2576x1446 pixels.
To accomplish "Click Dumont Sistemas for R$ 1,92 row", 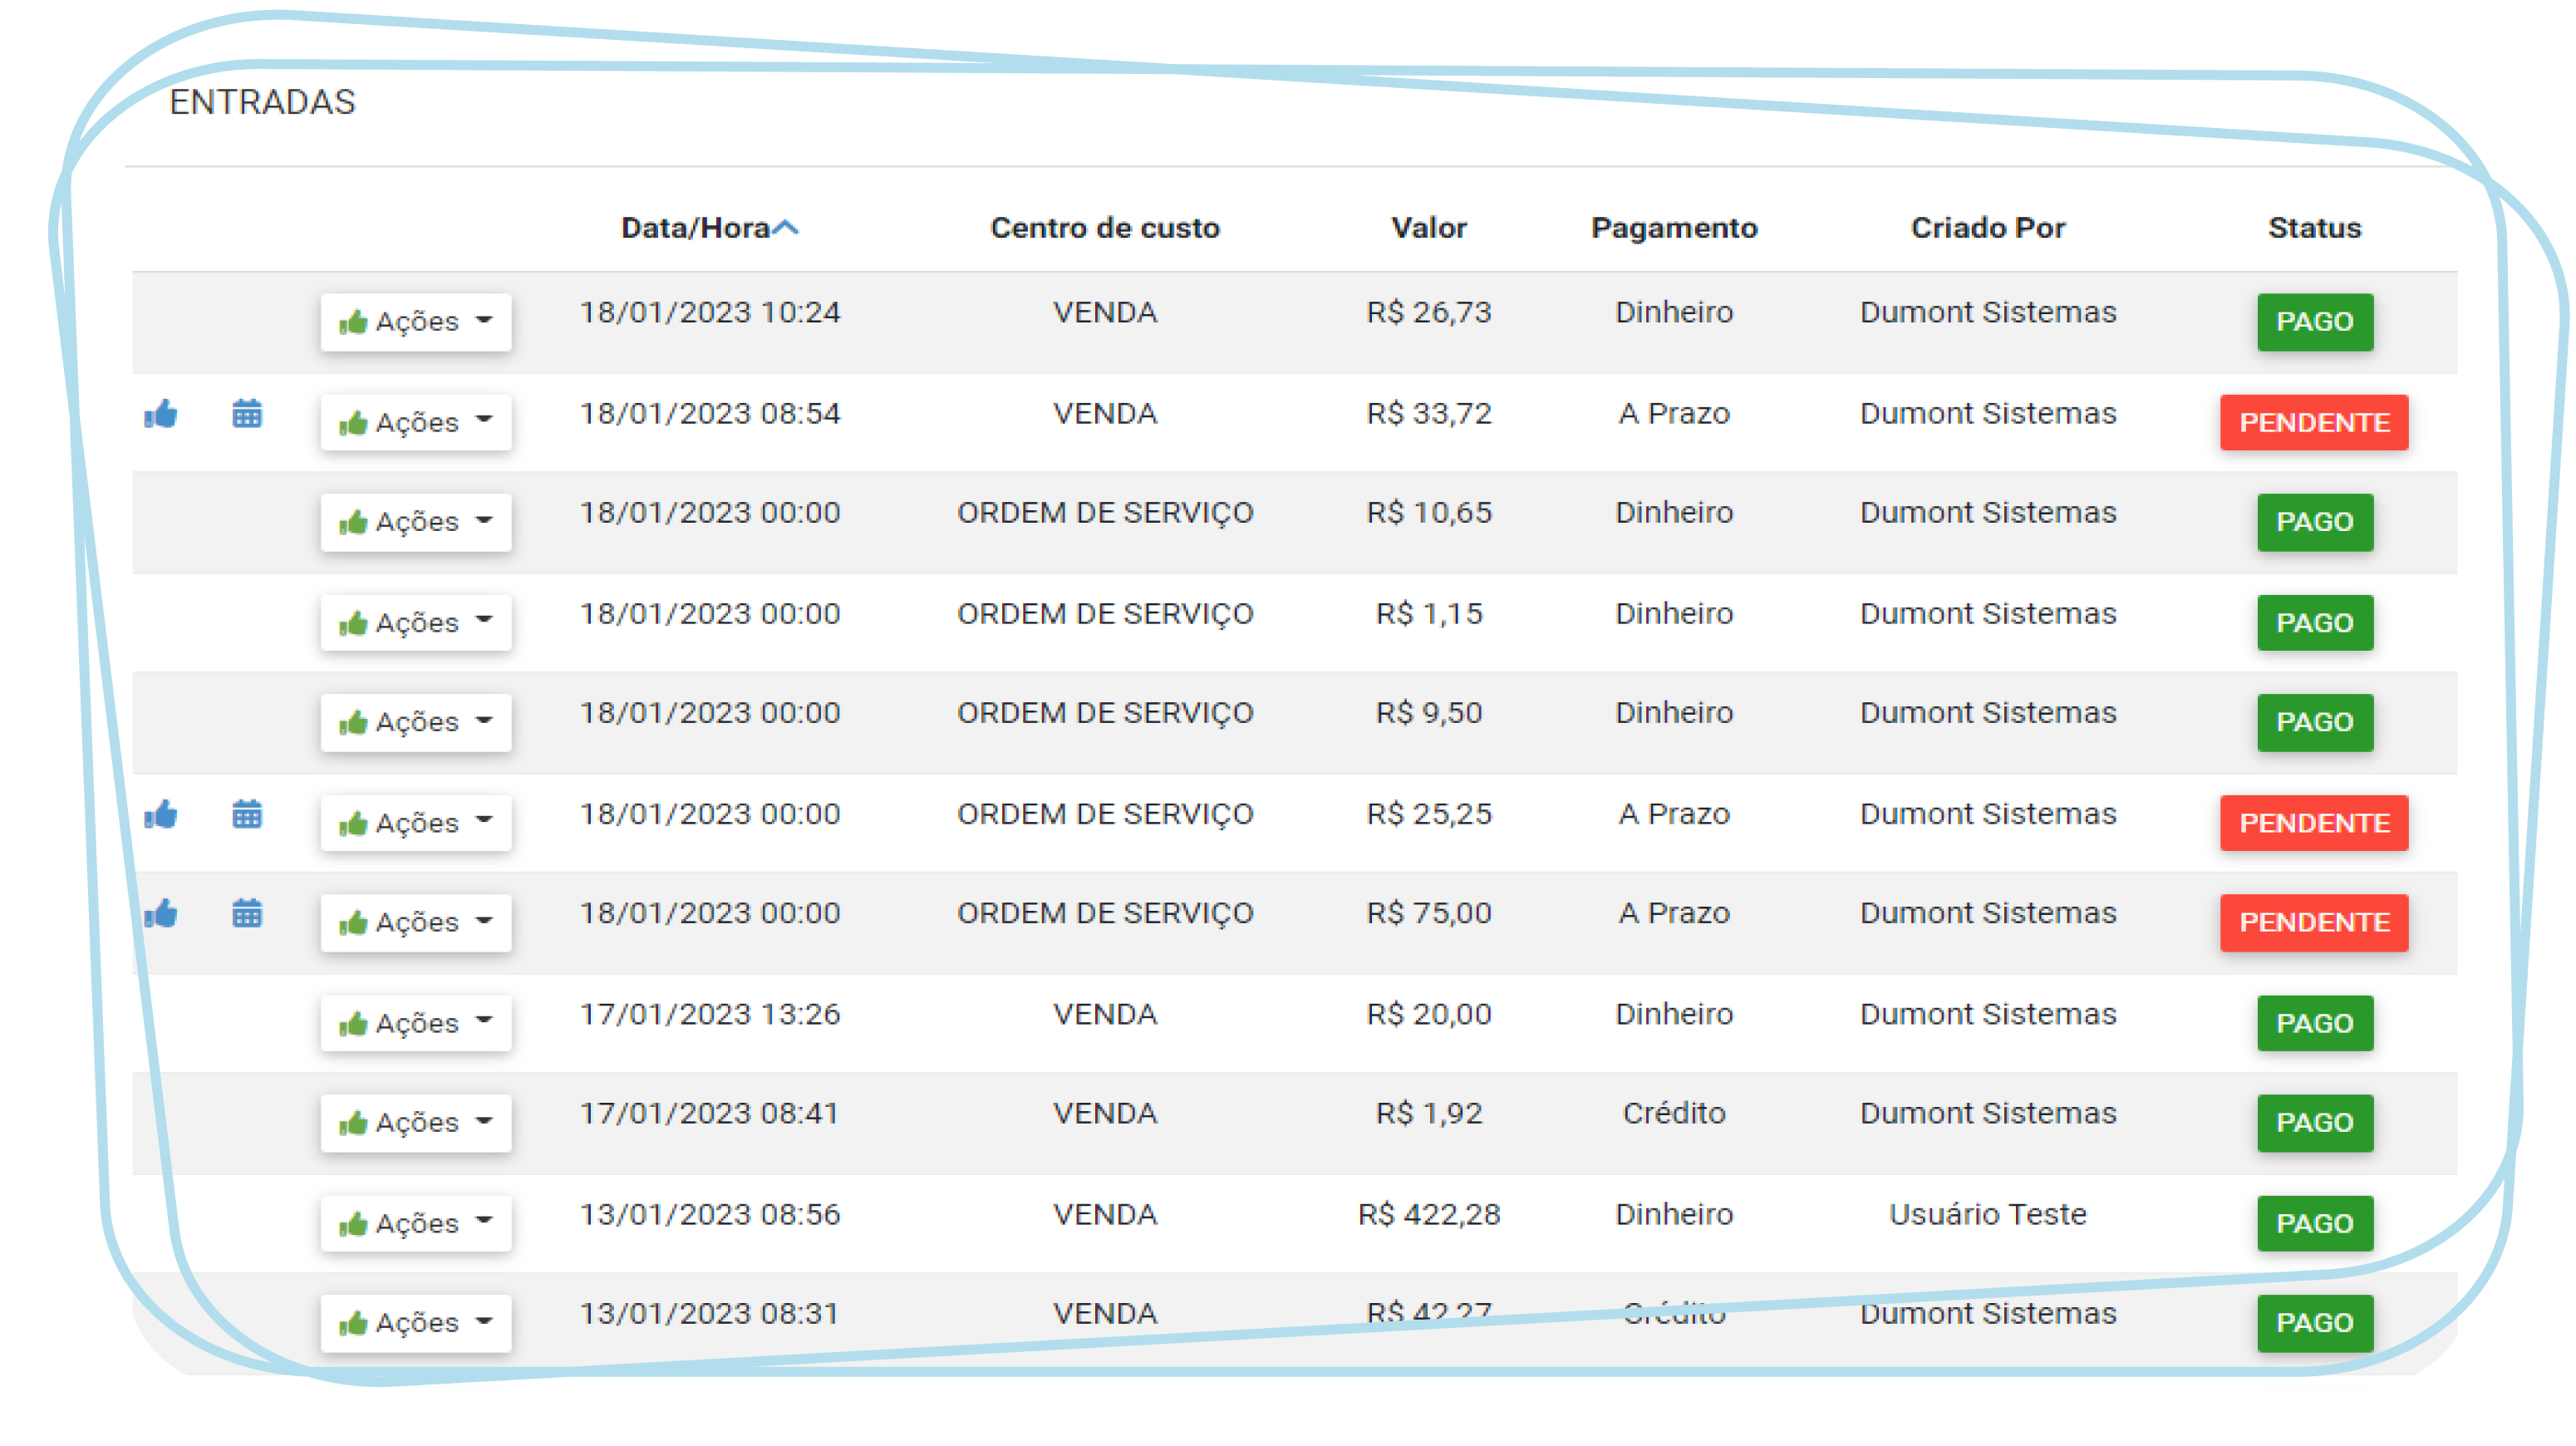I will (x=1988, y=1113).
